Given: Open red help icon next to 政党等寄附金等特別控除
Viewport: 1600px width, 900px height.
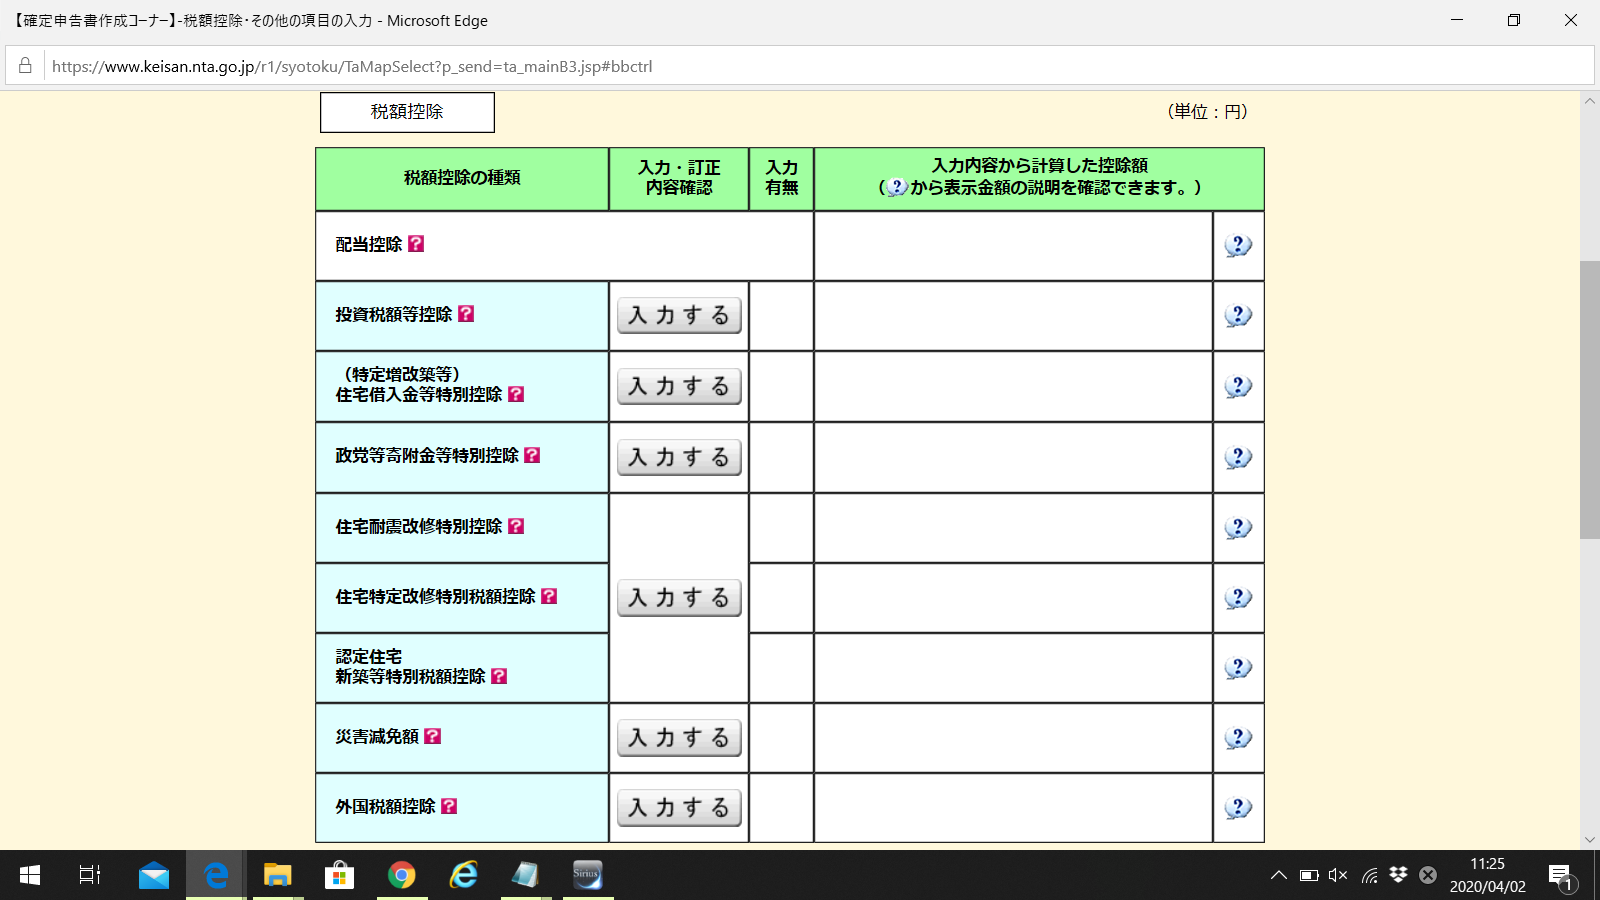Looking at the screenshot, I should pos(532,455).
